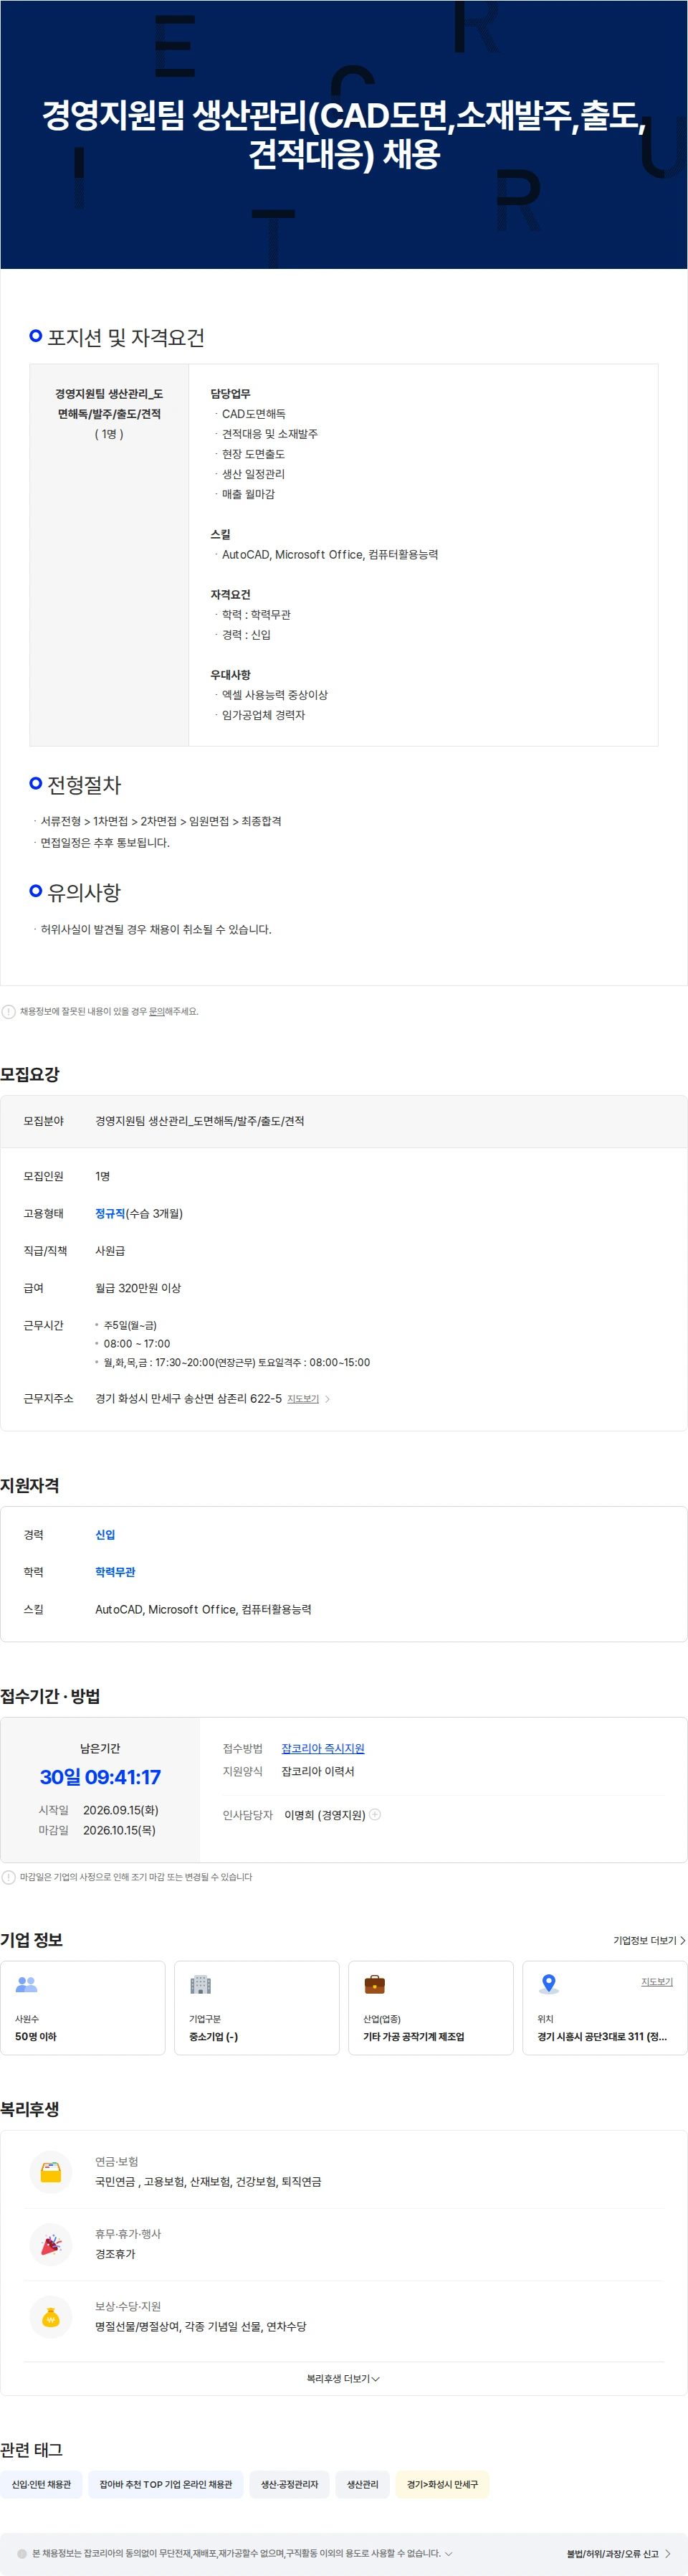This screenshot has width=688, height=2576.
Task: Click the 정규직 employment type text
Action: pyautogui.click(x=110, y=1213)
